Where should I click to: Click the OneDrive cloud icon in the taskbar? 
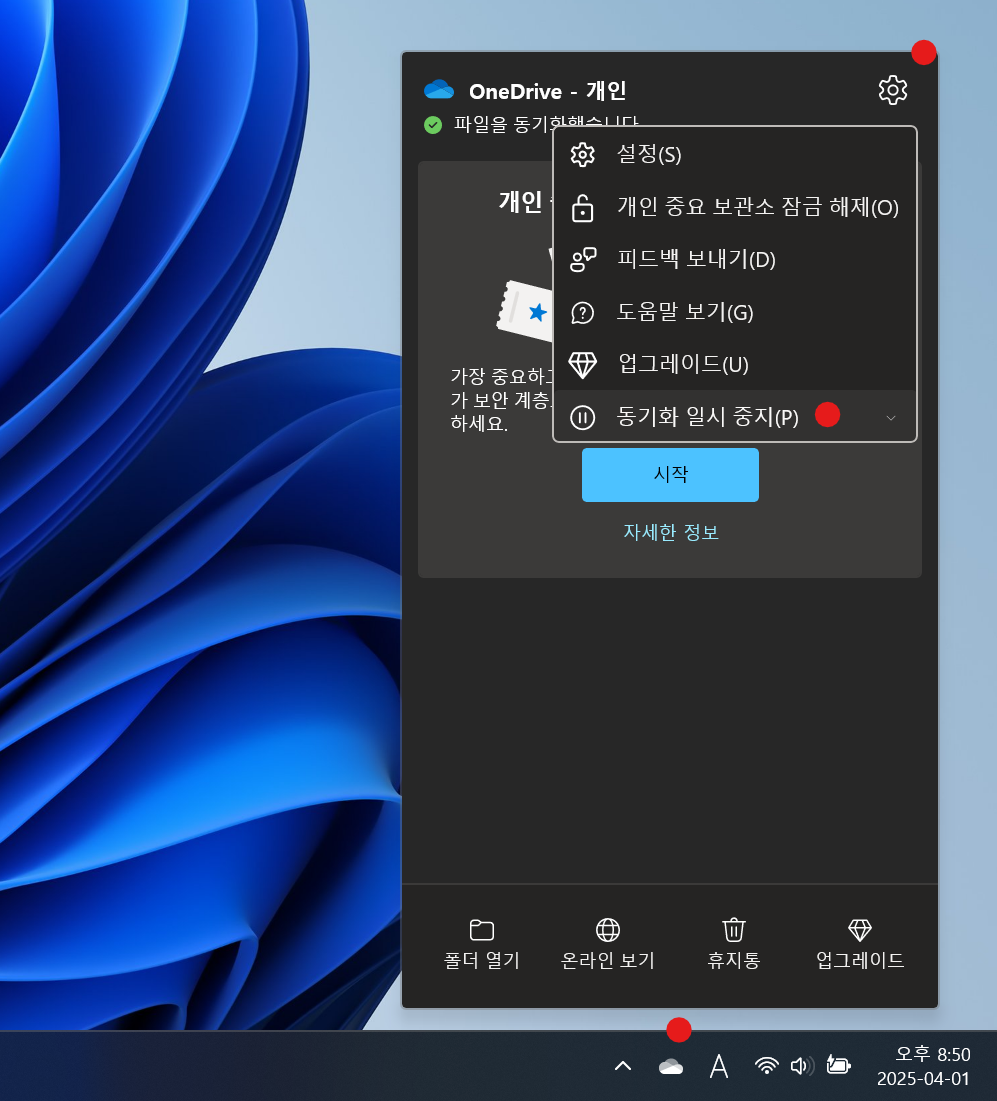671,1067
